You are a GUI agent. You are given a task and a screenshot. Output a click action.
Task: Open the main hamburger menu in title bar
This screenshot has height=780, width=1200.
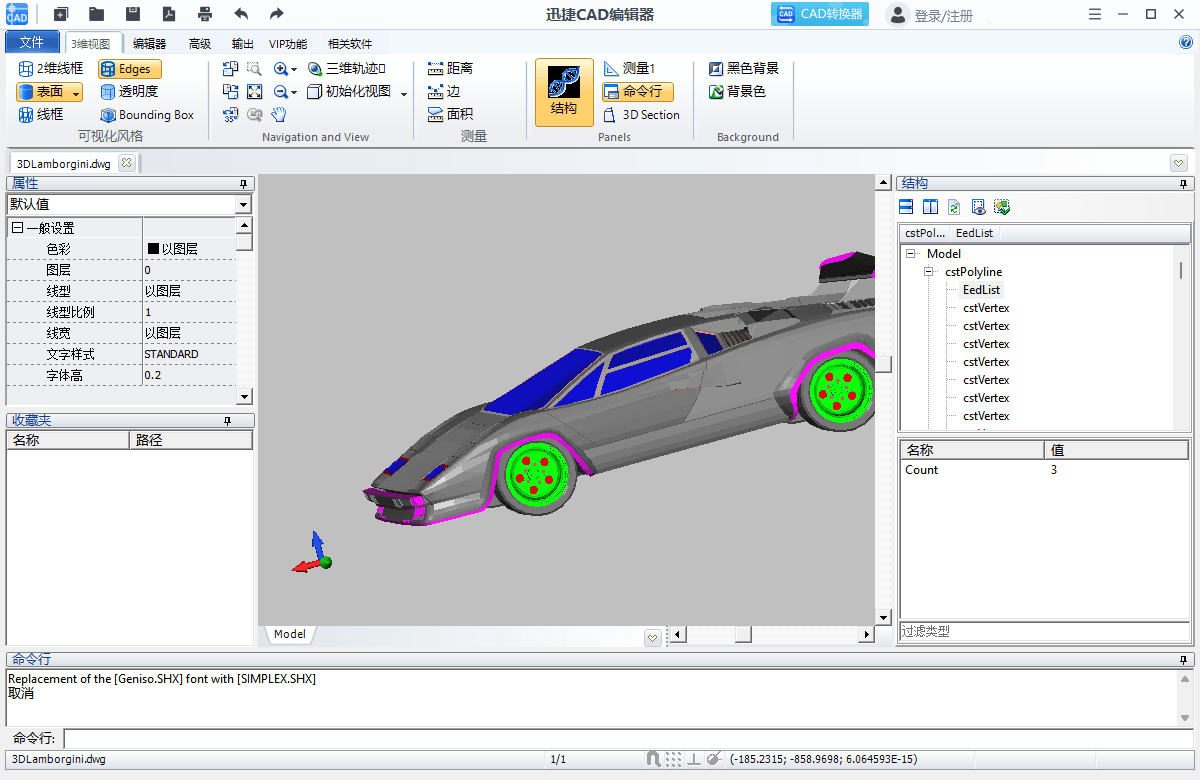1095,14
